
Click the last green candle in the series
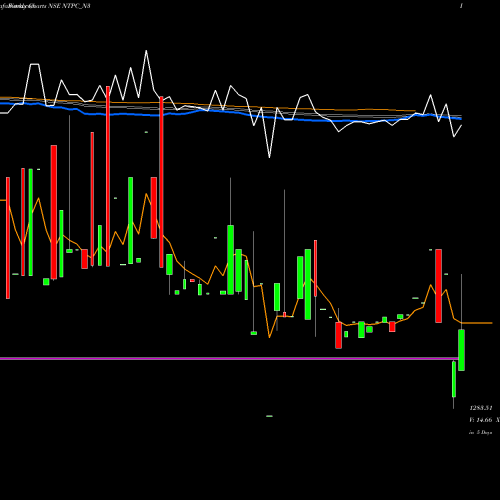(x=461, y=350)
